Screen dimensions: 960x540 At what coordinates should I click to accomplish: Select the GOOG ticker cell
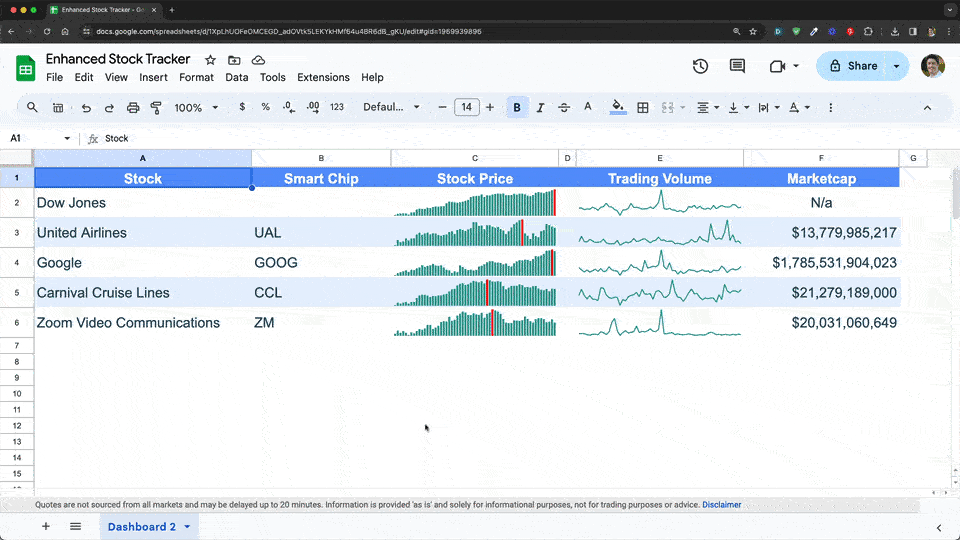click(321, 263)
